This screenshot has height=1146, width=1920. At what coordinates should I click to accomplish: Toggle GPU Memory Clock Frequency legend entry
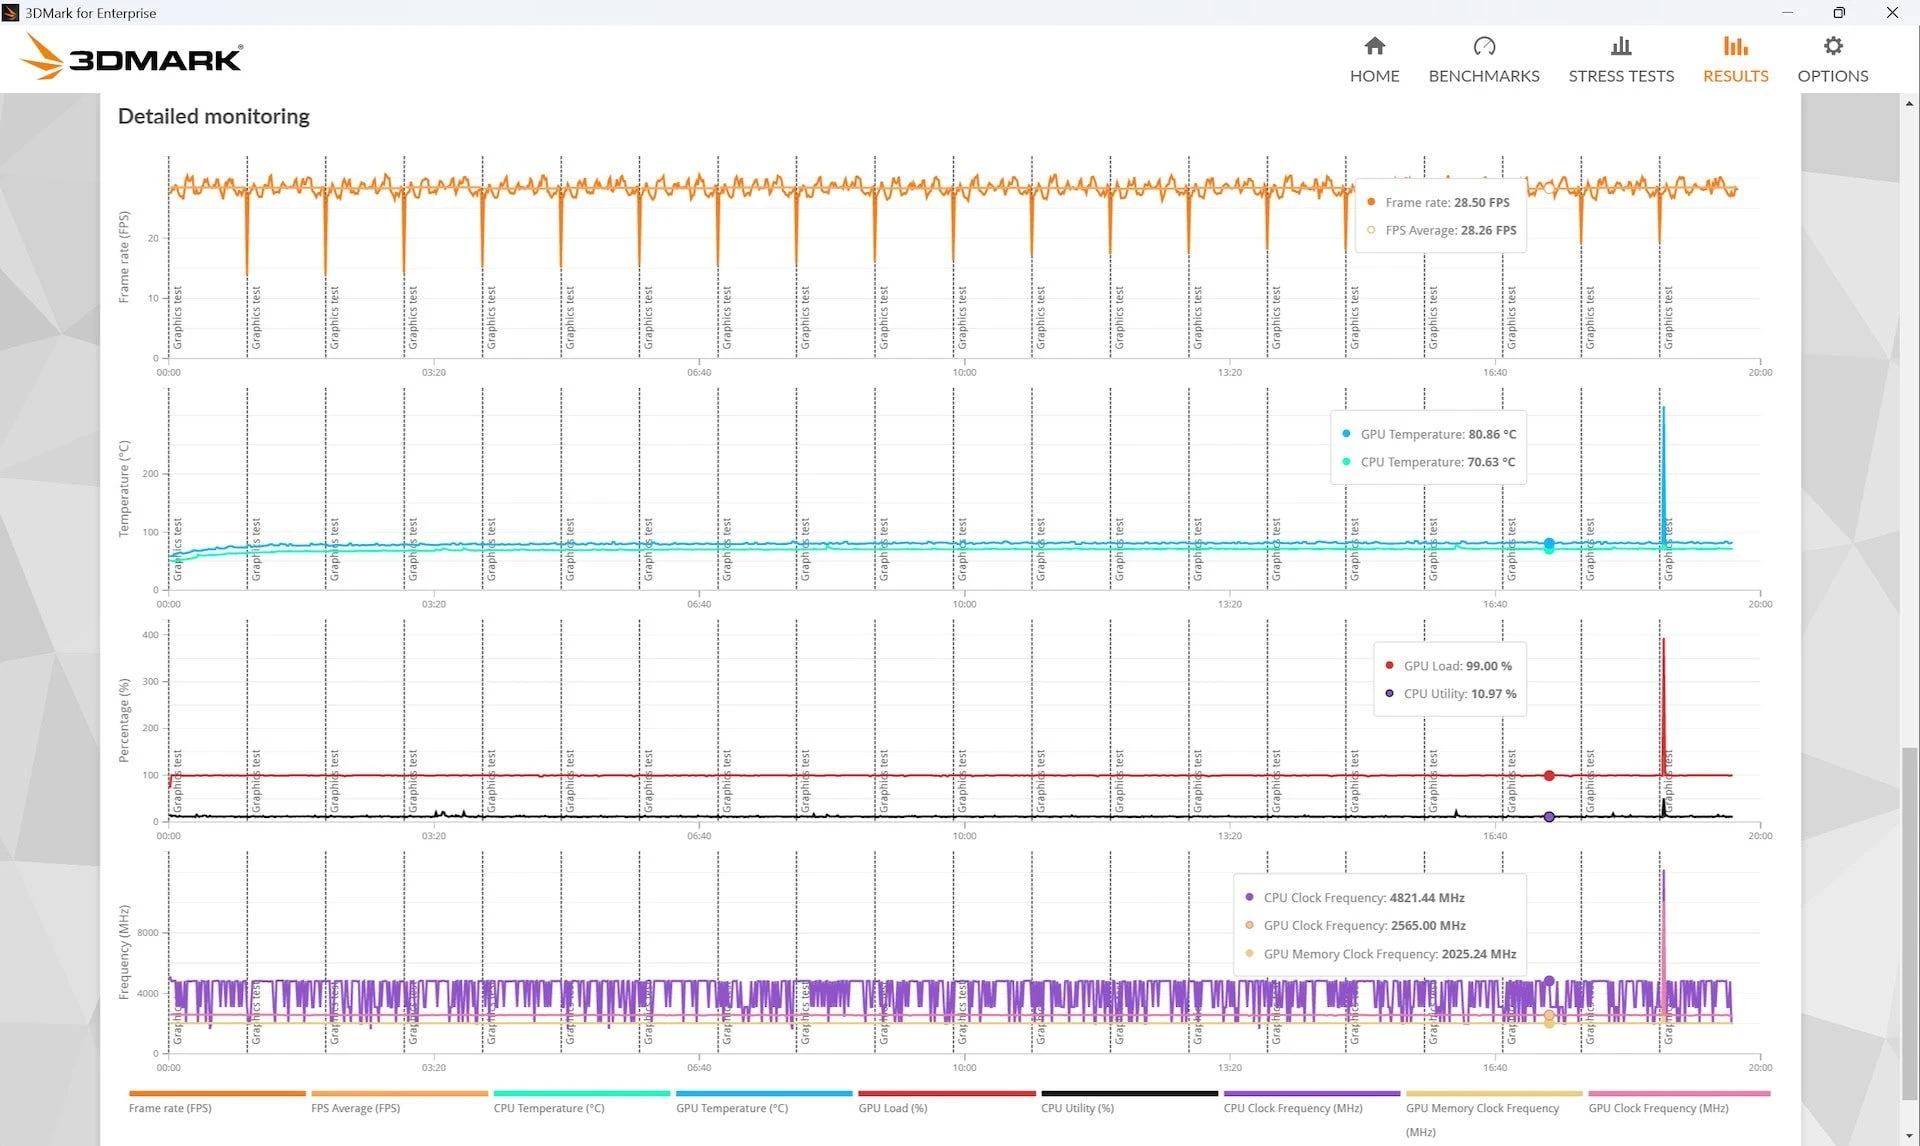pyautogui.click(x=1482, y=1108)
